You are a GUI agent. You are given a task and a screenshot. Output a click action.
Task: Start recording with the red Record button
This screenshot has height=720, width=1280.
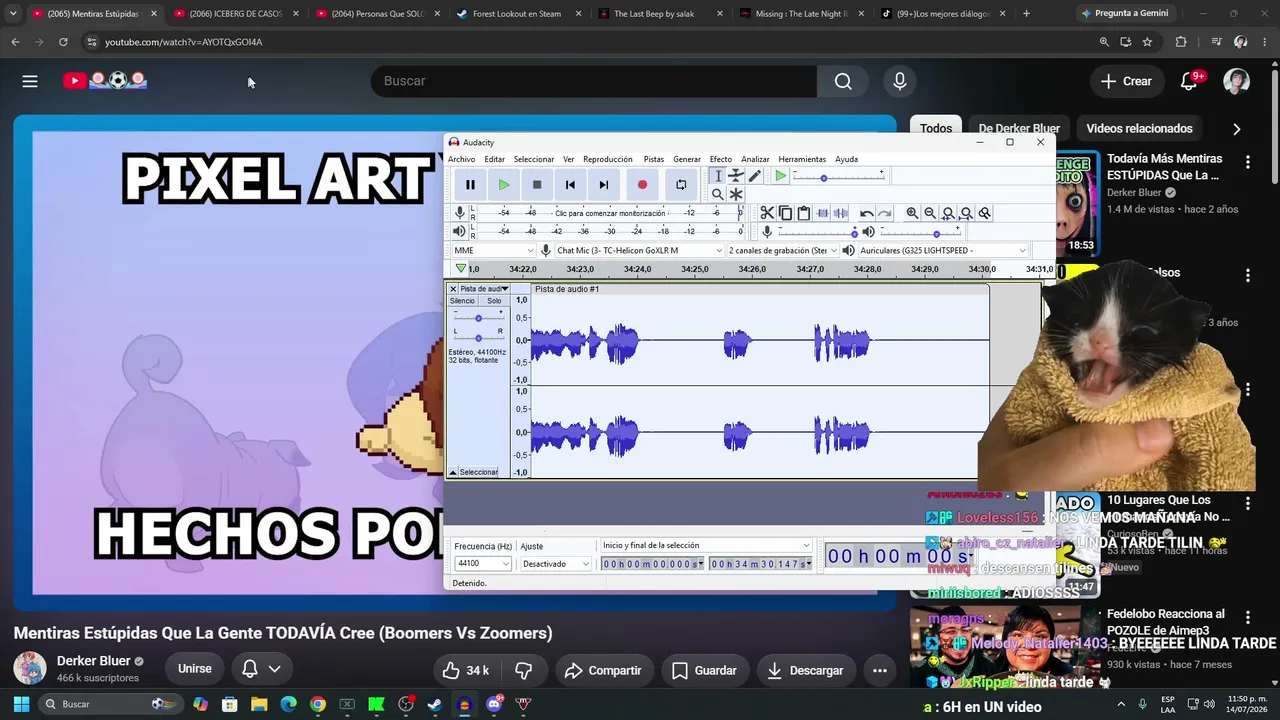[x=642, y=184]
